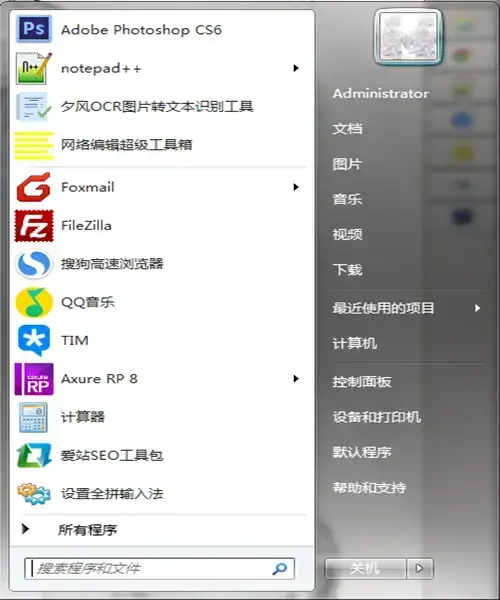Click the user account picture

pos(408,37)
